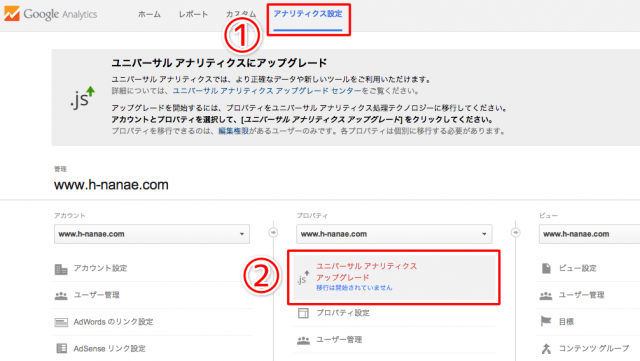
Task: Click the ユニバーサル アナリティクスにアップグレード heading
Action: pos(219,63)
